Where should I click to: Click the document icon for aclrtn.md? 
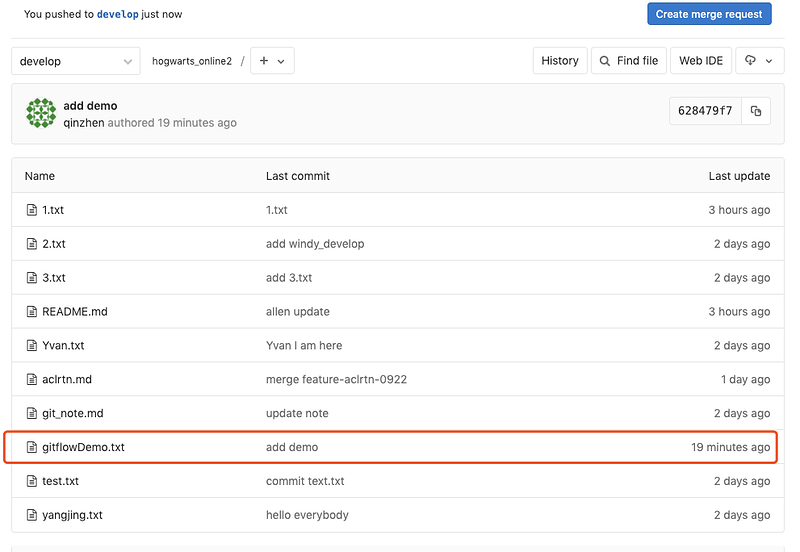[x=32, y=380]
